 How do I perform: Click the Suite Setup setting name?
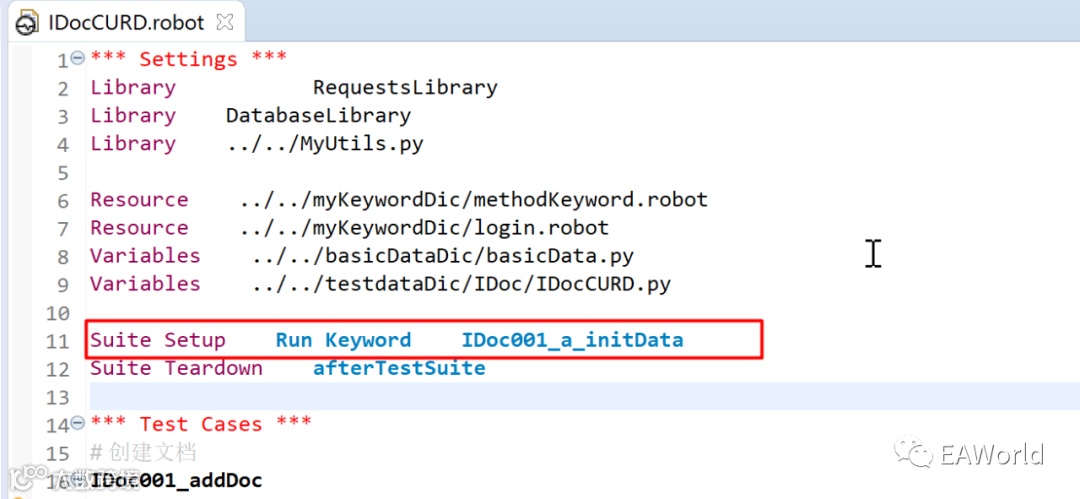158,340
